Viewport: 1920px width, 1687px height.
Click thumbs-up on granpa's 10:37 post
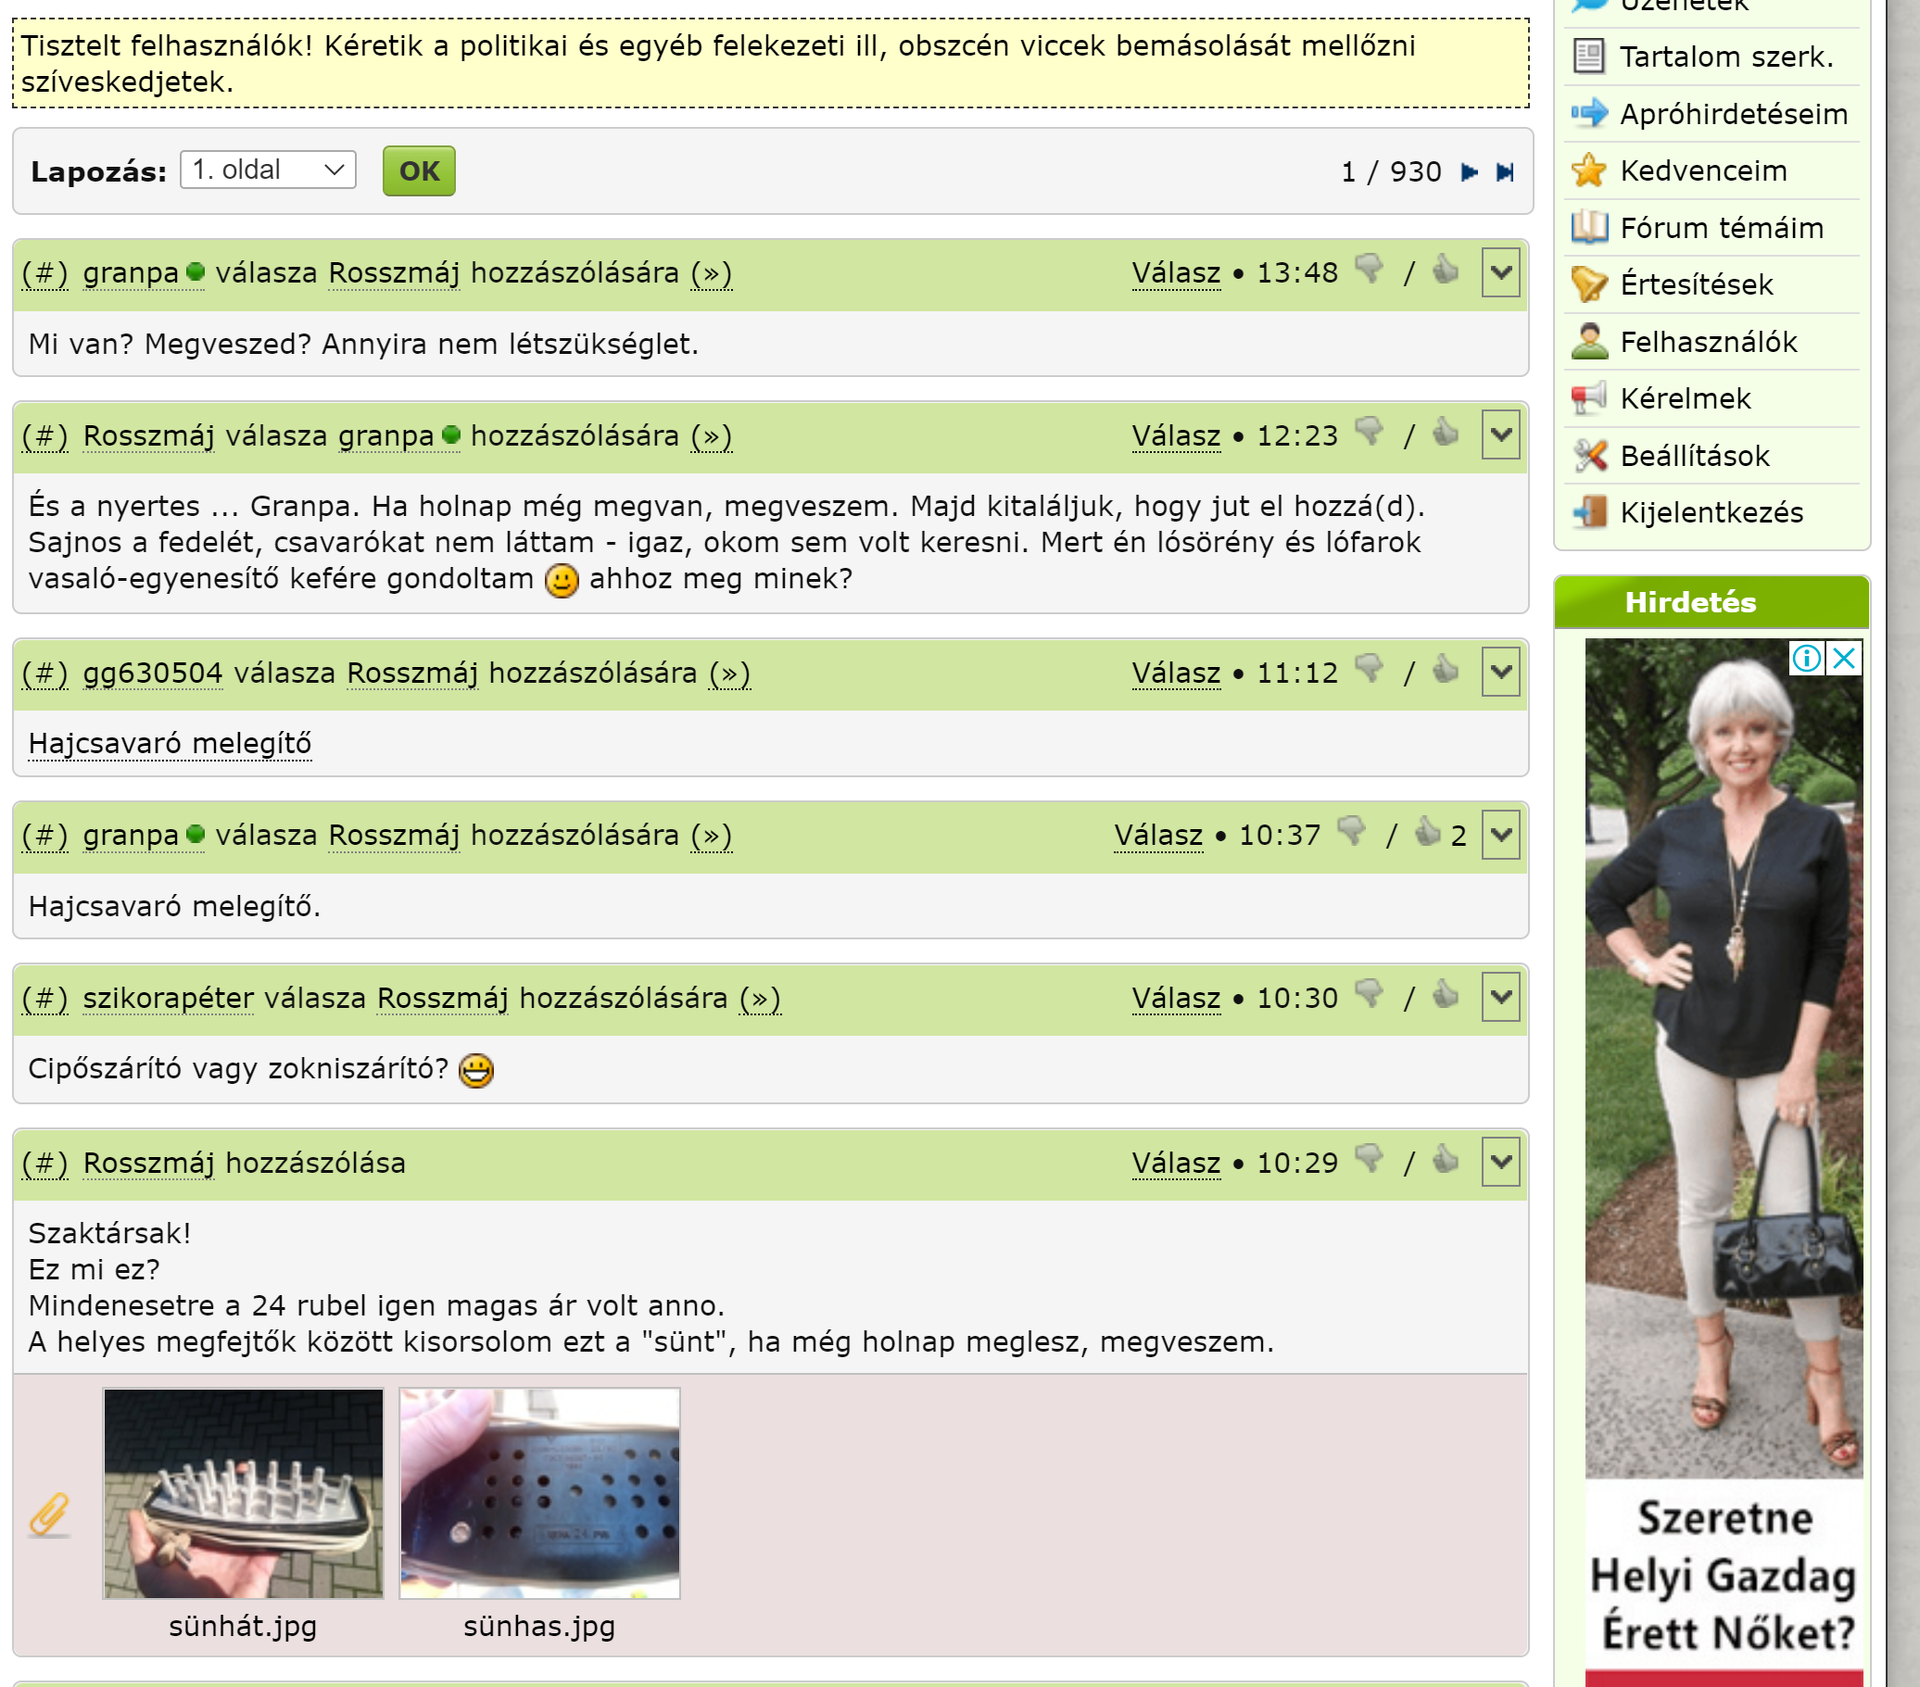(1427, 832)
